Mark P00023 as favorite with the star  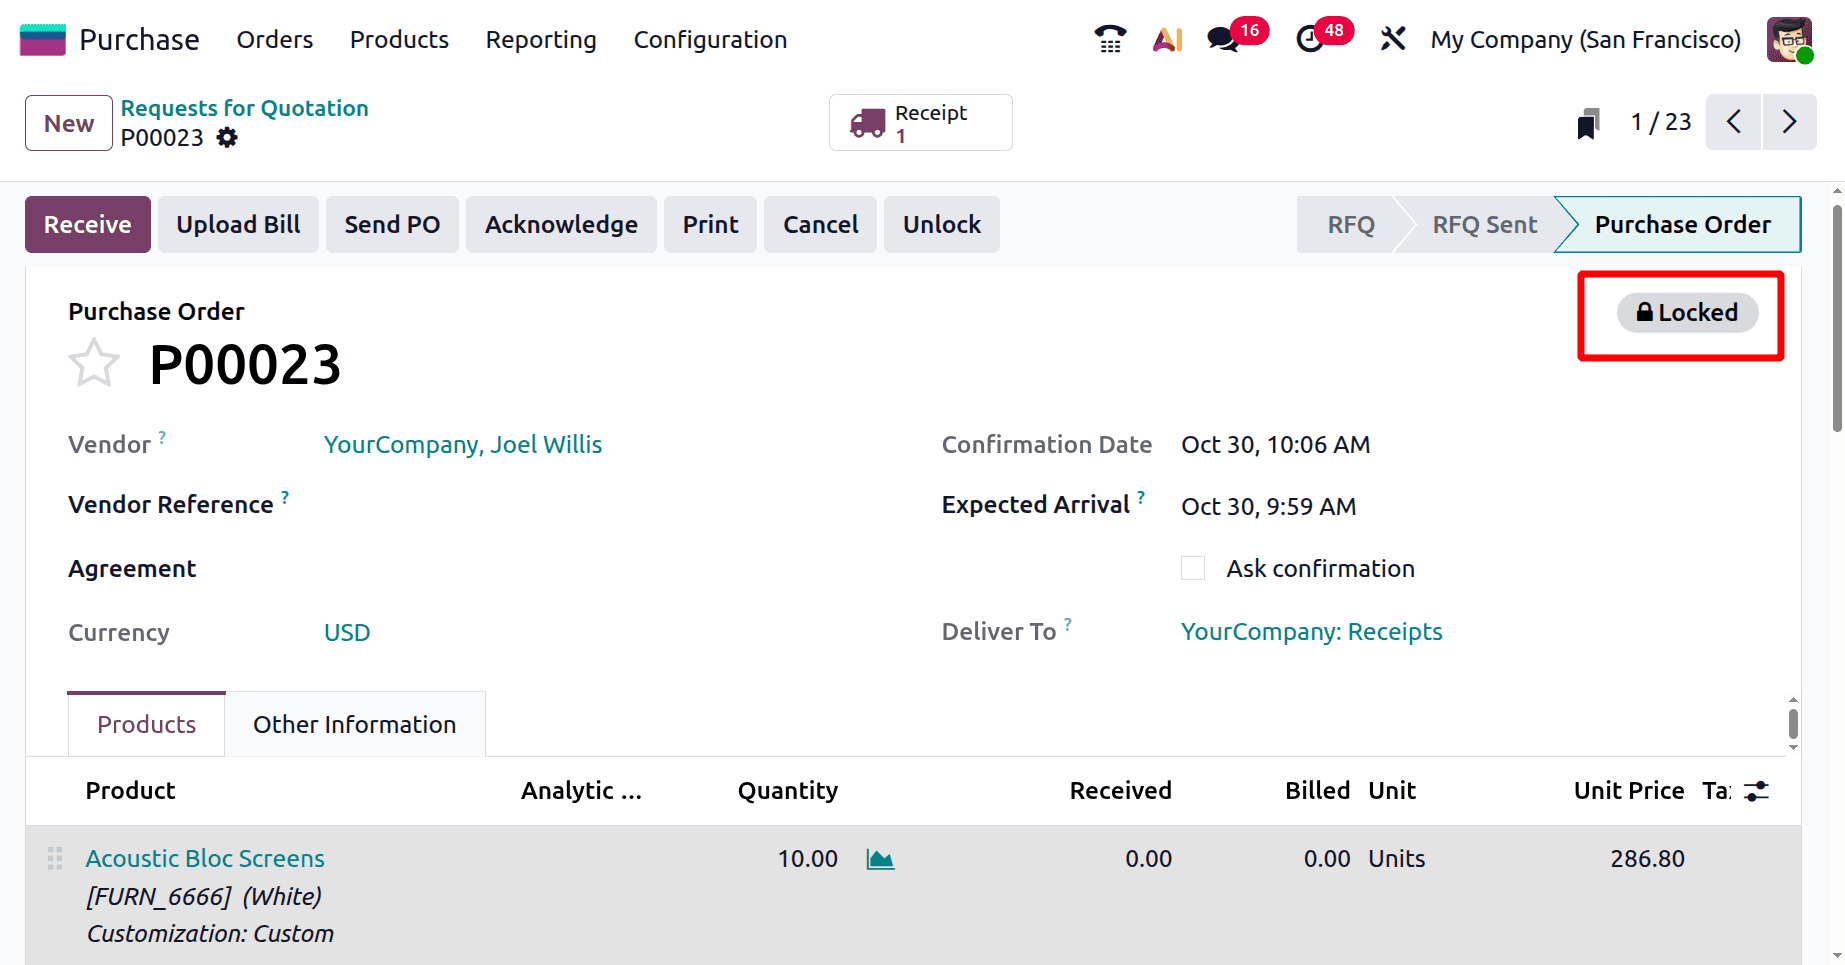(x=93, y=362)
